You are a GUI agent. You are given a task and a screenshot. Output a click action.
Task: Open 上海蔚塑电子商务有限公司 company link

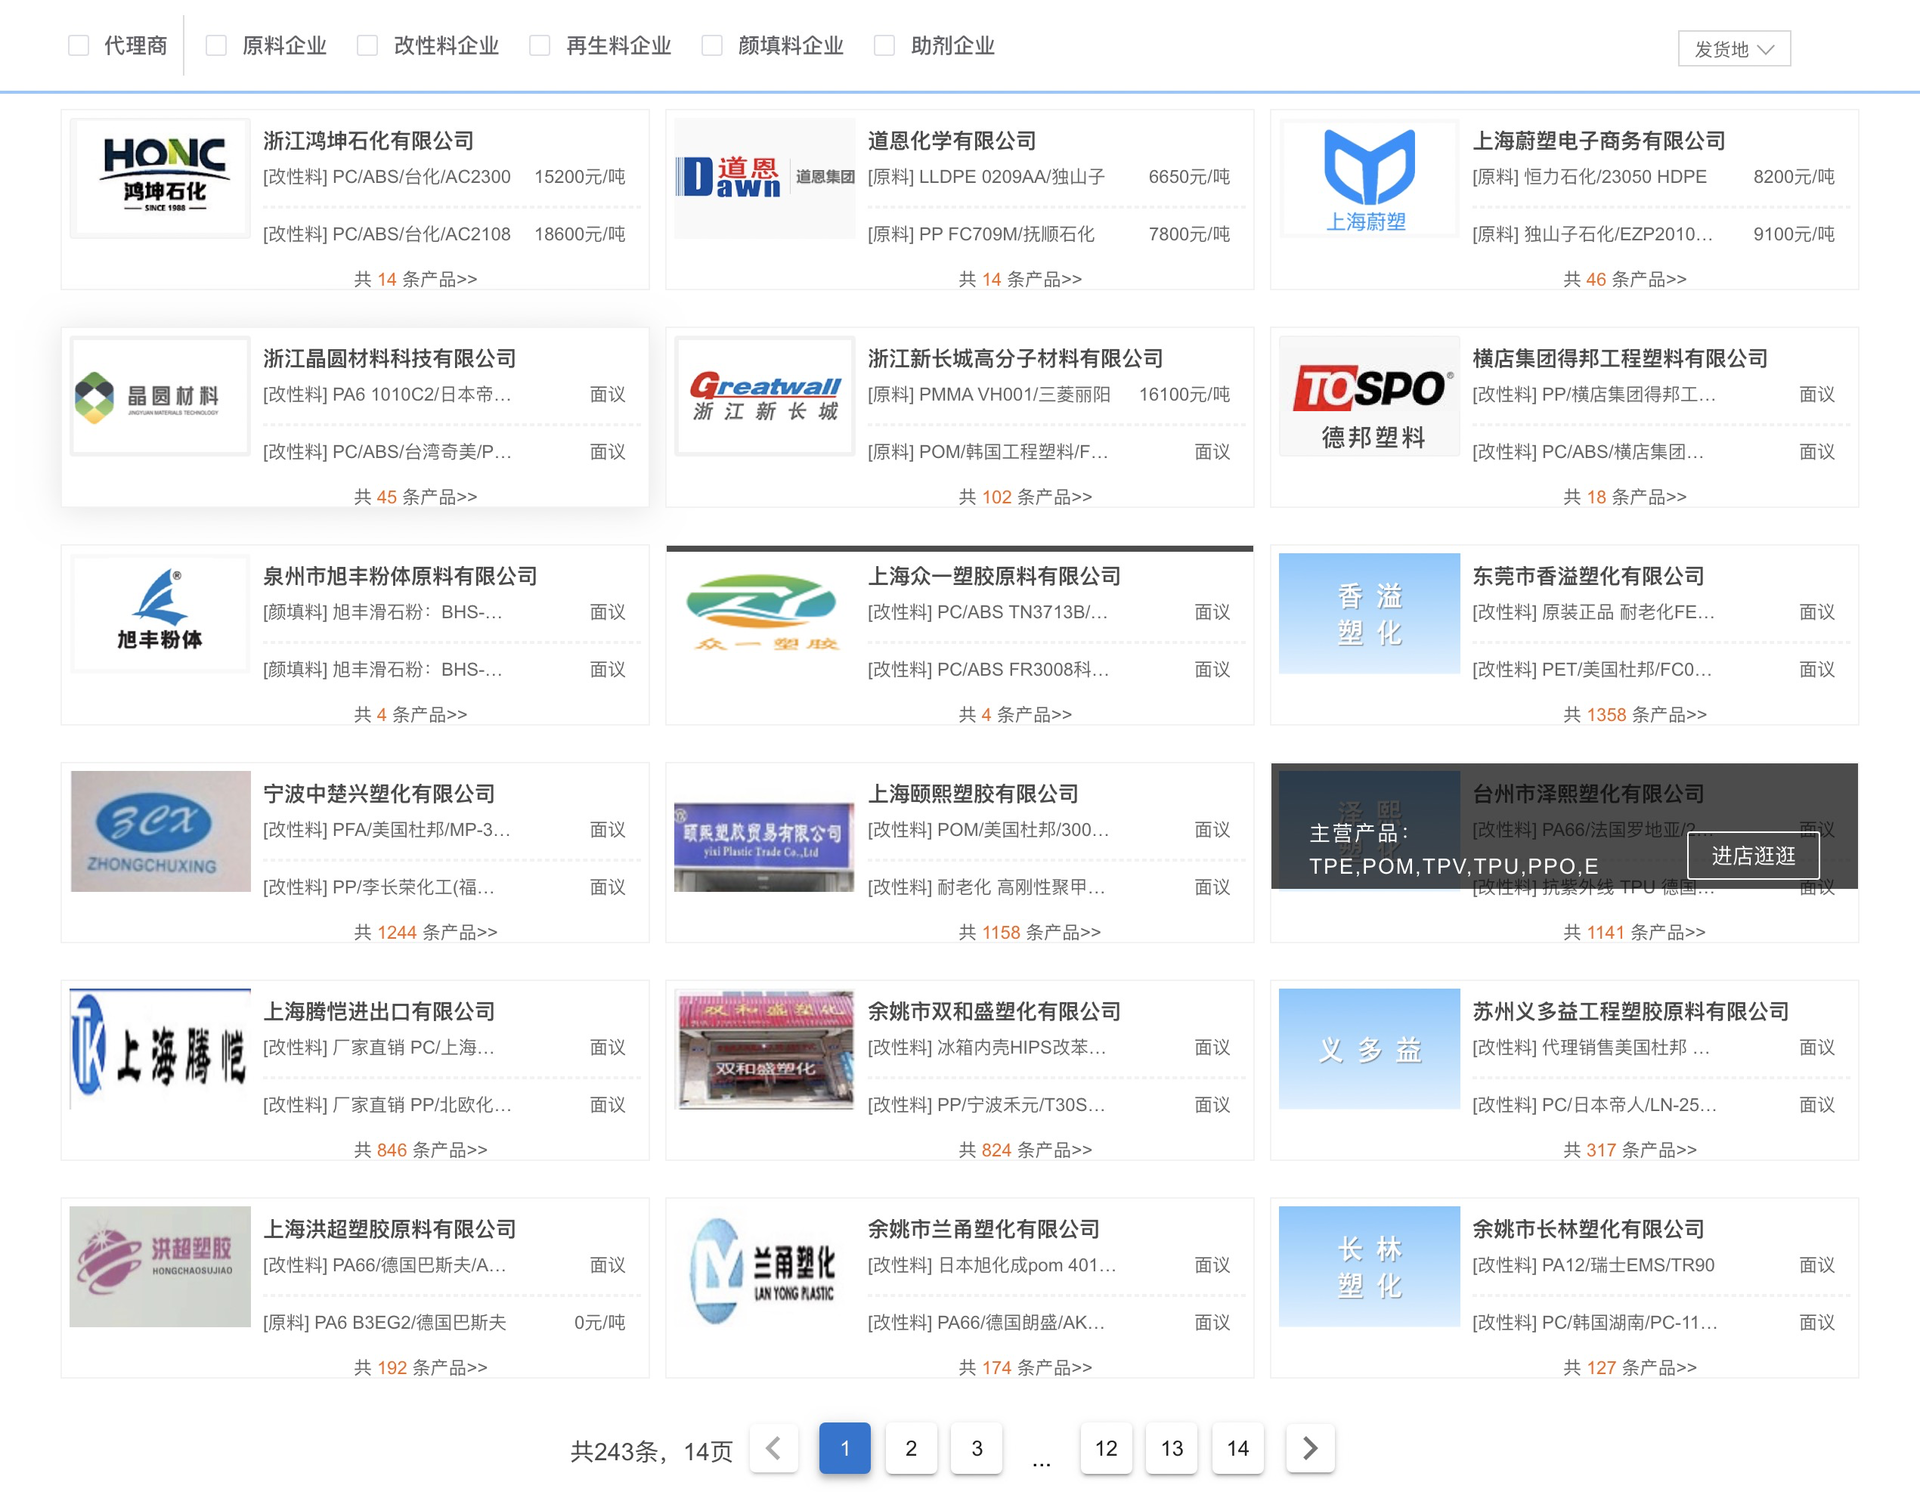1599,141
